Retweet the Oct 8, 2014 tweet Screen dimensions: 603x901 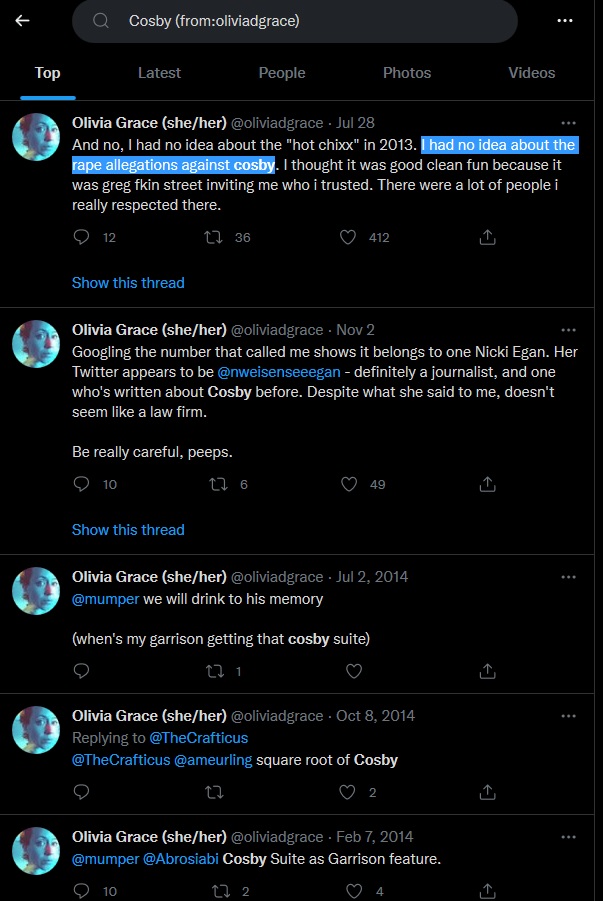(214, 792)
